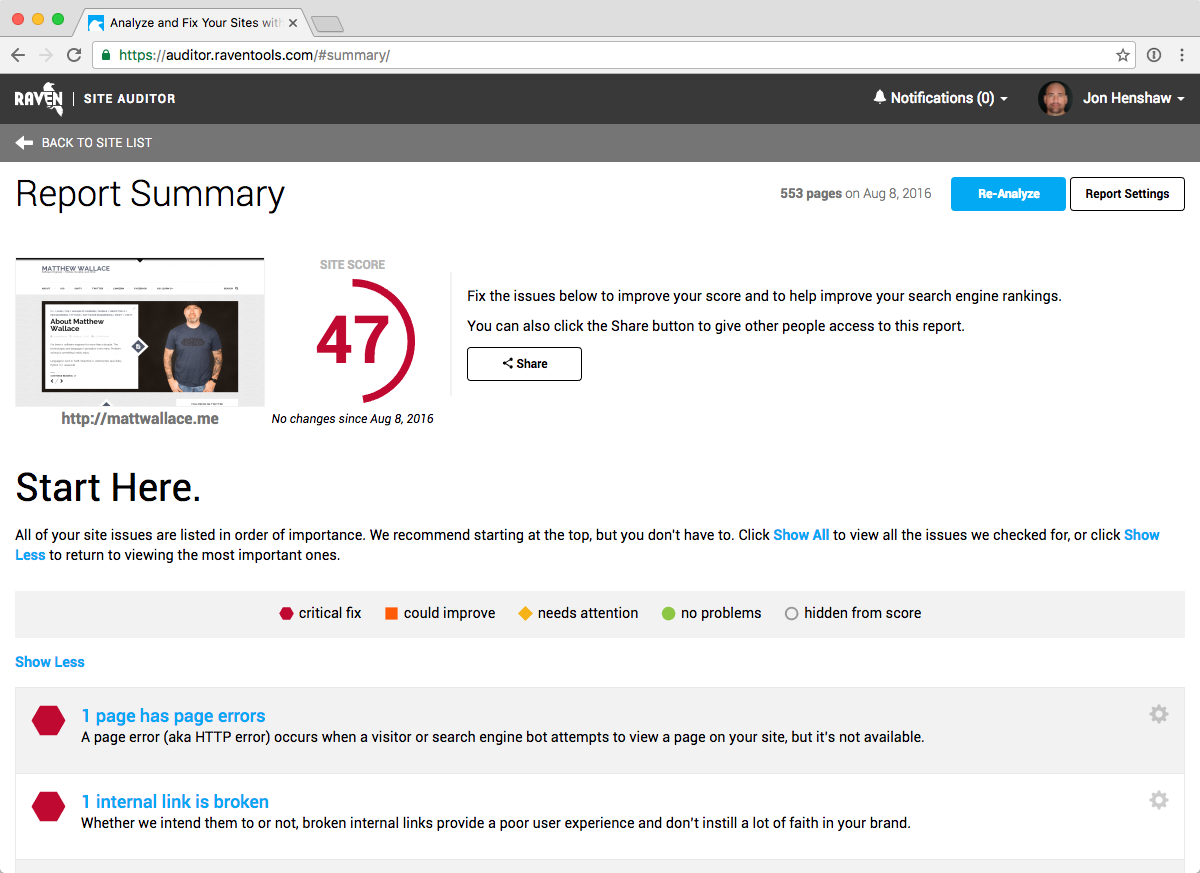This screenshot has height=873, width=1200.
Task: Click 'No changes since Aug 8, 2016' text
Action: click(x=353, y=419)
